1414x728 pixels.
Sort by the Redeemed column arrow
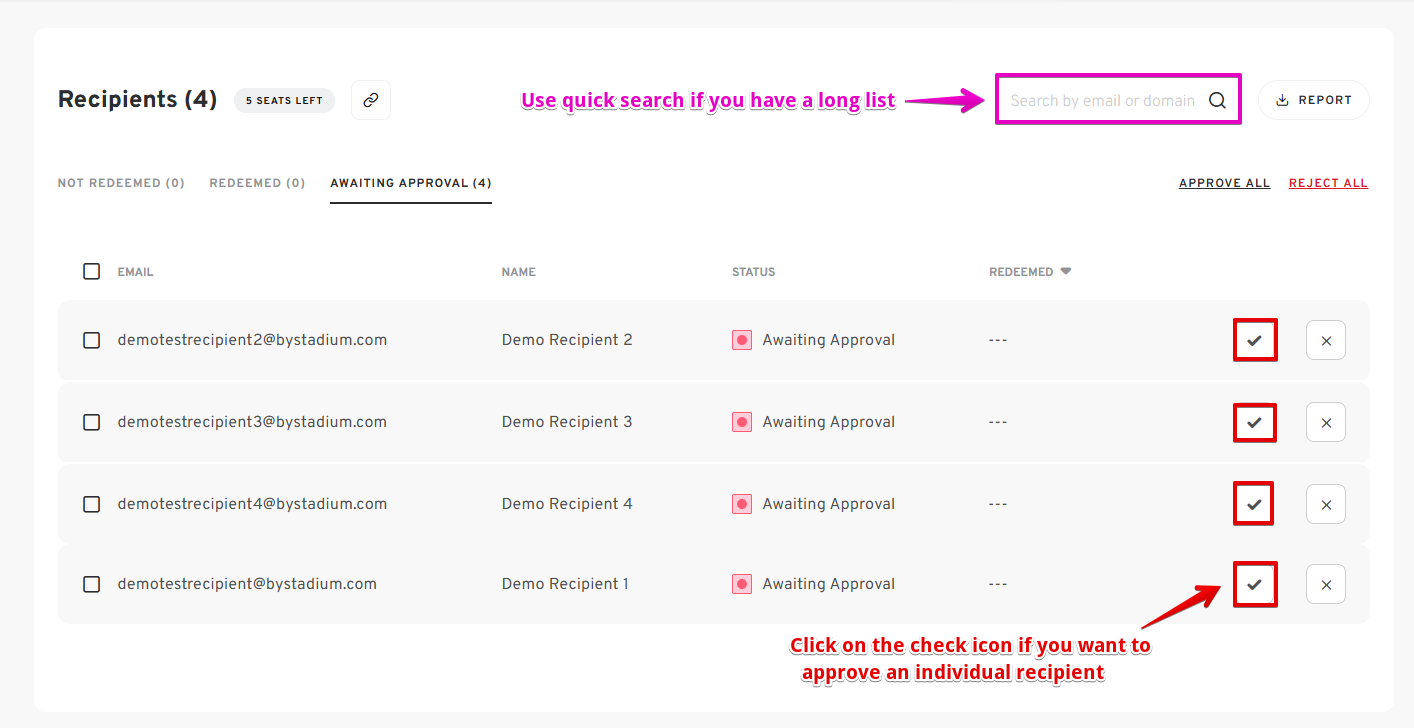click(x=1066, y=271)
